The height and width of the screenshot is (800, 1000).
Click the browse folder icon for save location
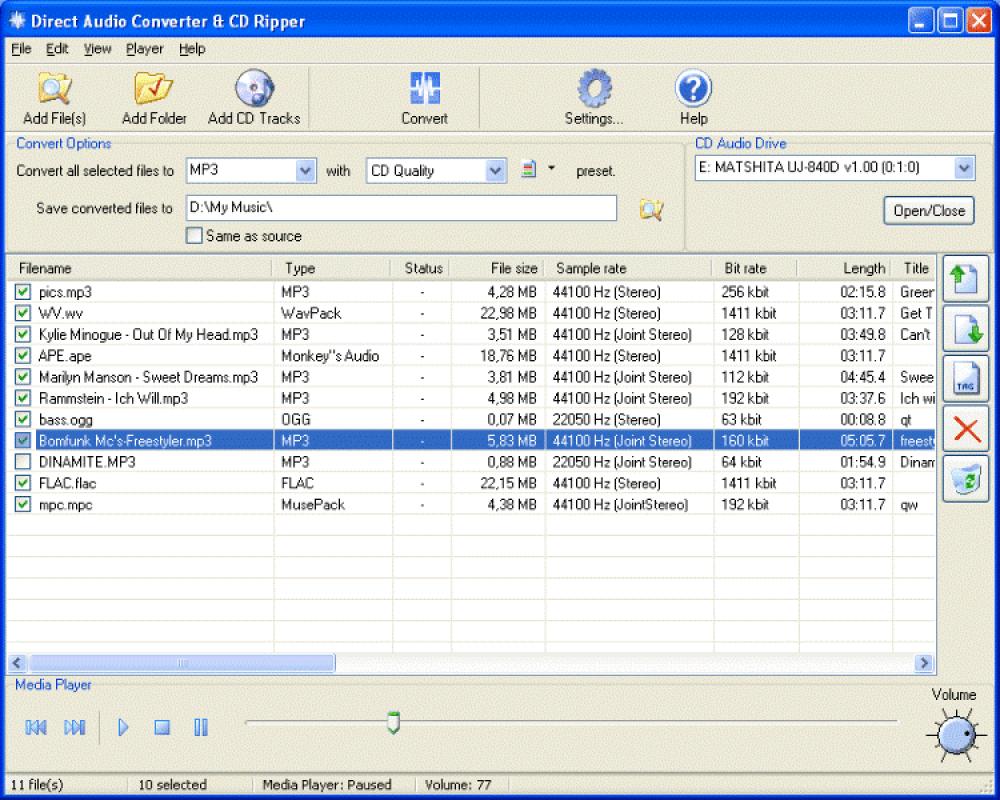click(x=651, y=210)
